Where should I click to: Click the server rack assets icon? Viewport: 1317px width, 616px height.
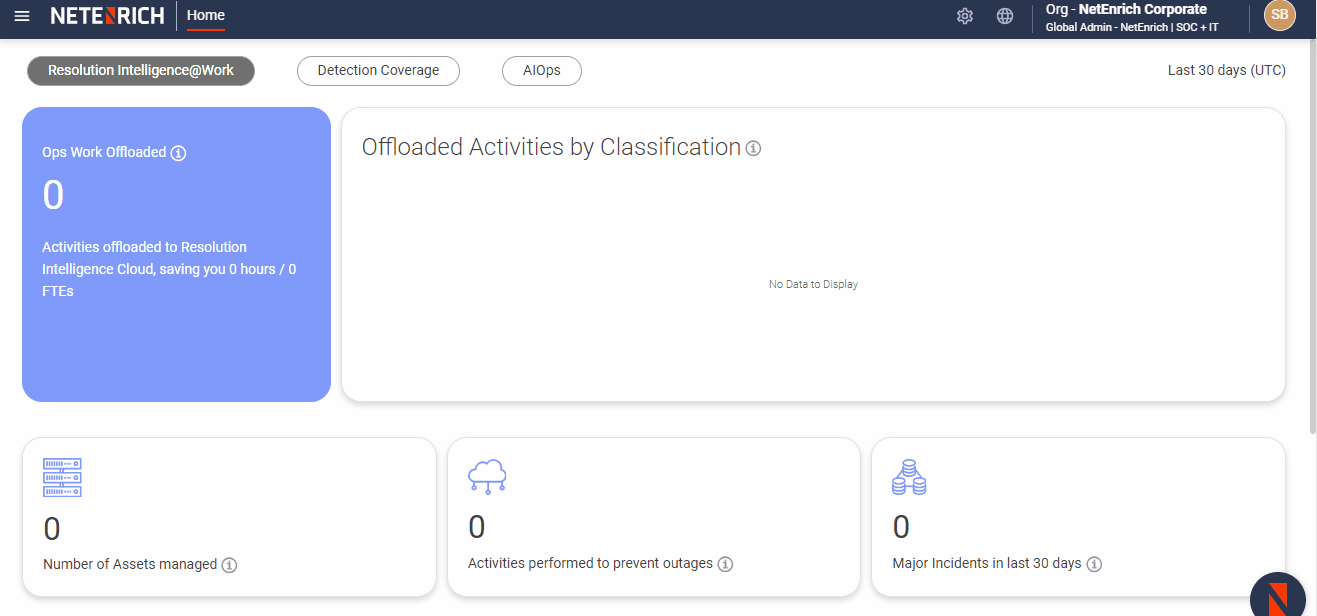point(62,478)
